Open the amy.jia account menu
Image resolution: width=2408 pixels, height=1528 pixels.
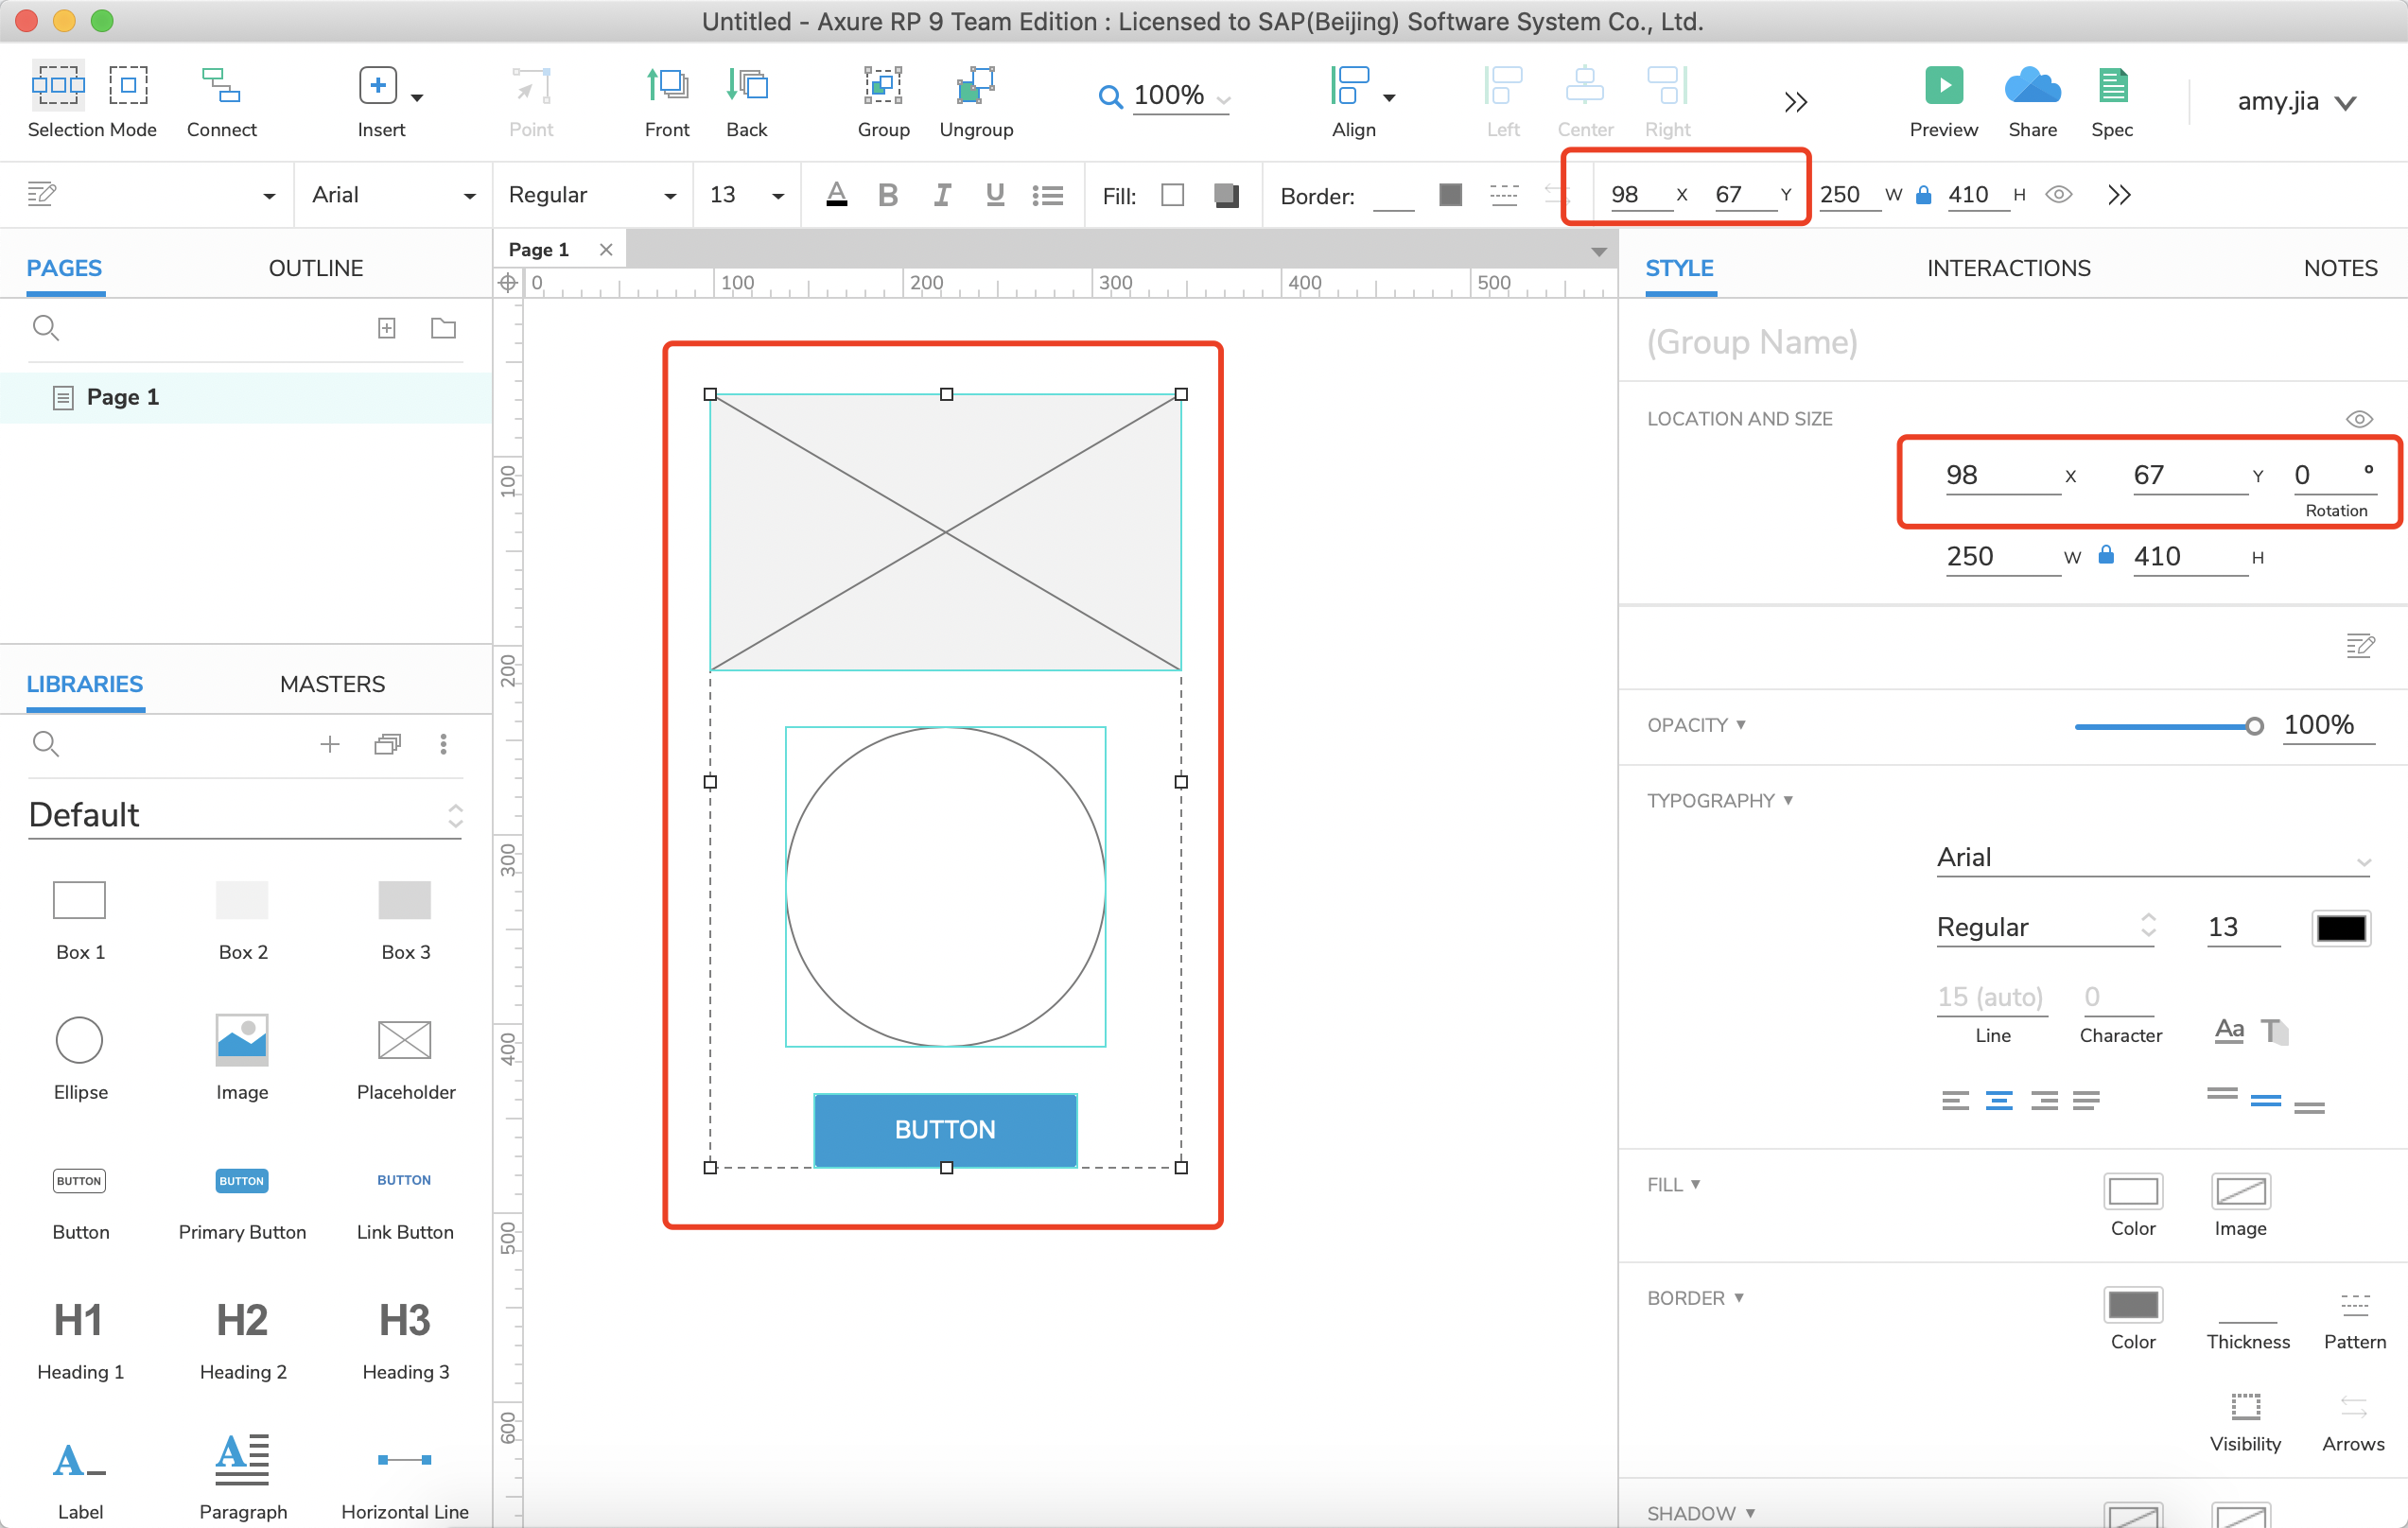pos(2296,101)
